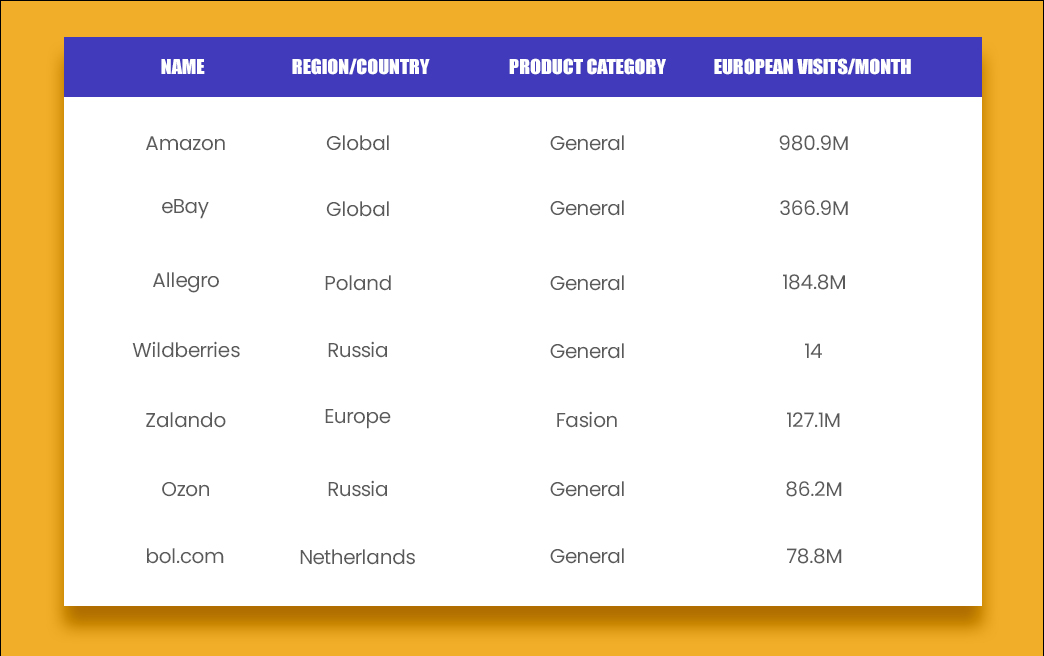
Task: Click Global in the eBay row
Action: 358,209
